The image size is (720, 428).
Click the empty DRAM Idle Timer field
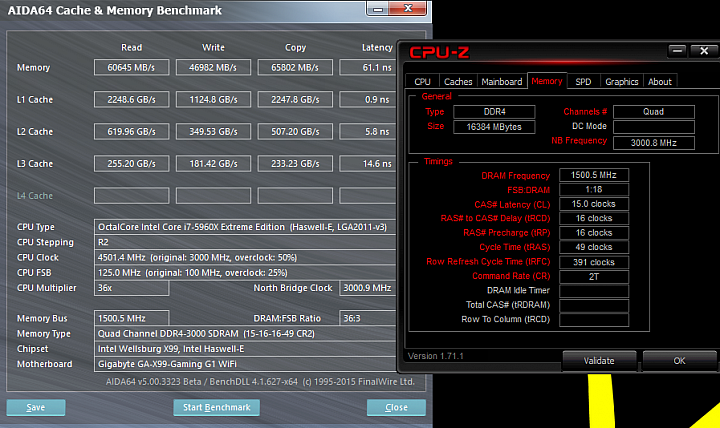pos(594,291)
